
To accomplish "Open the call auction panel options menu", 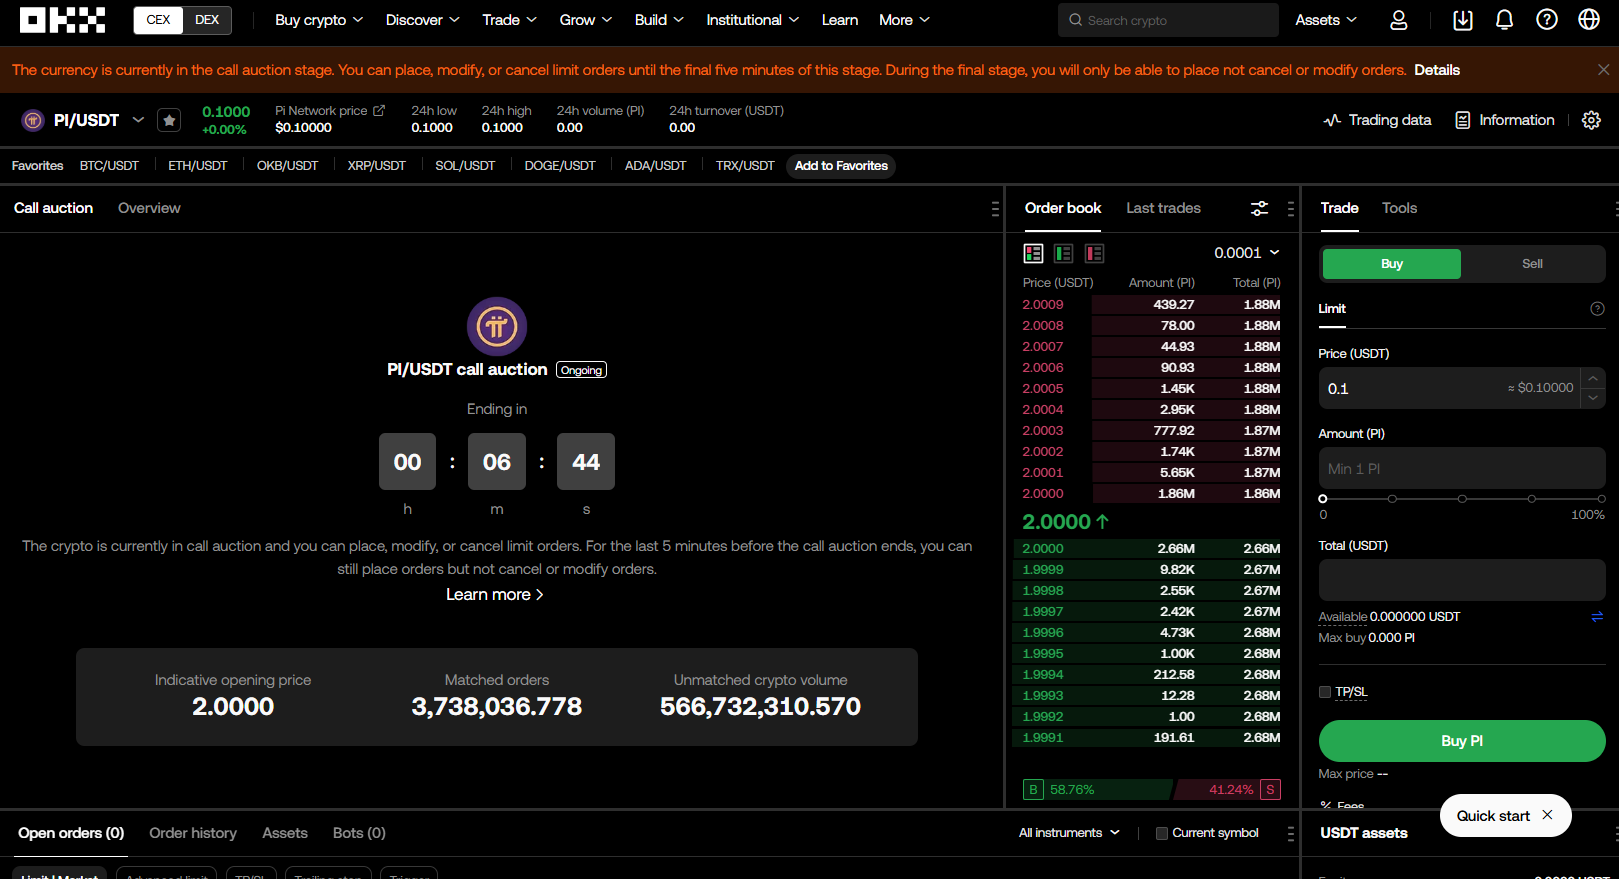I will click(x=994, y=208).
